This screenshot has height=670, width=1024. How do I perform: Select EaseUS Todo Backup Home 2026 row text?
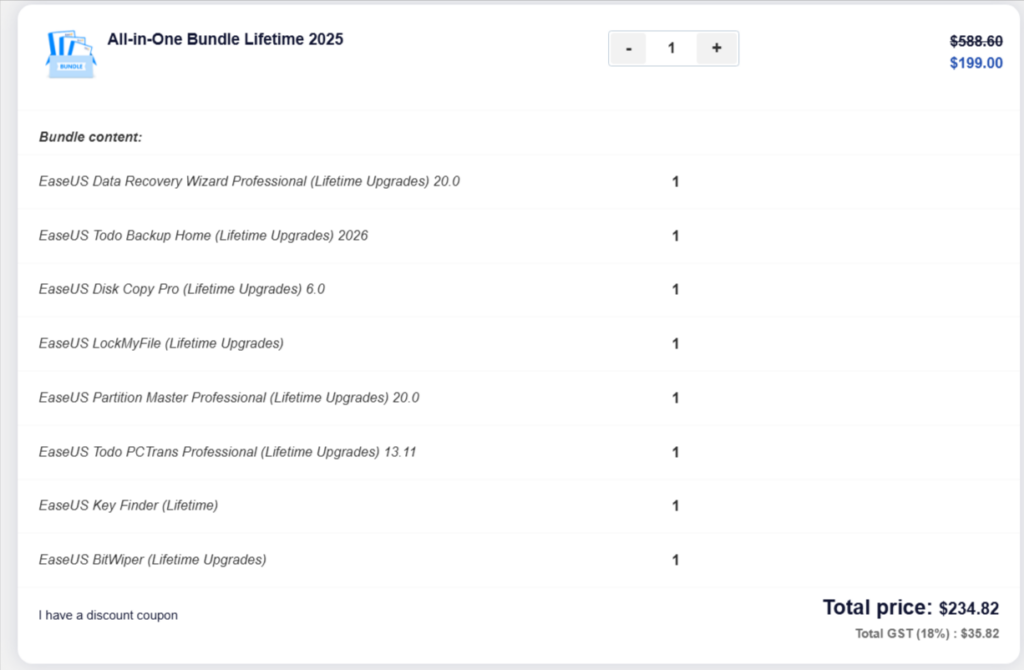203,236
